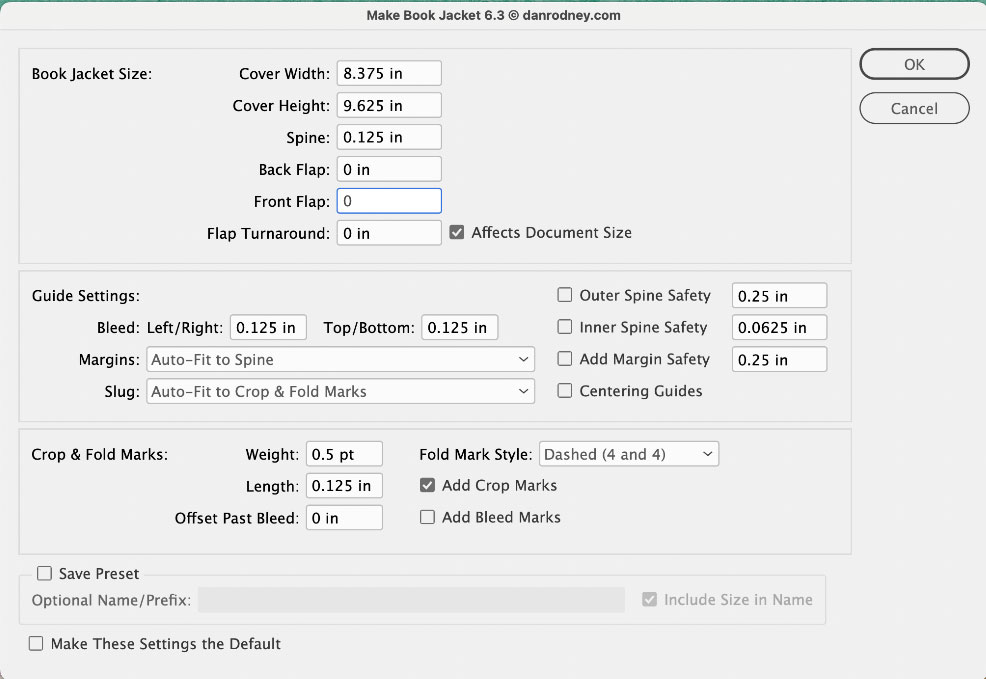The image size is (986, 679).
Task: Confirm settings with the OK button
Action: tap(914, 64)
